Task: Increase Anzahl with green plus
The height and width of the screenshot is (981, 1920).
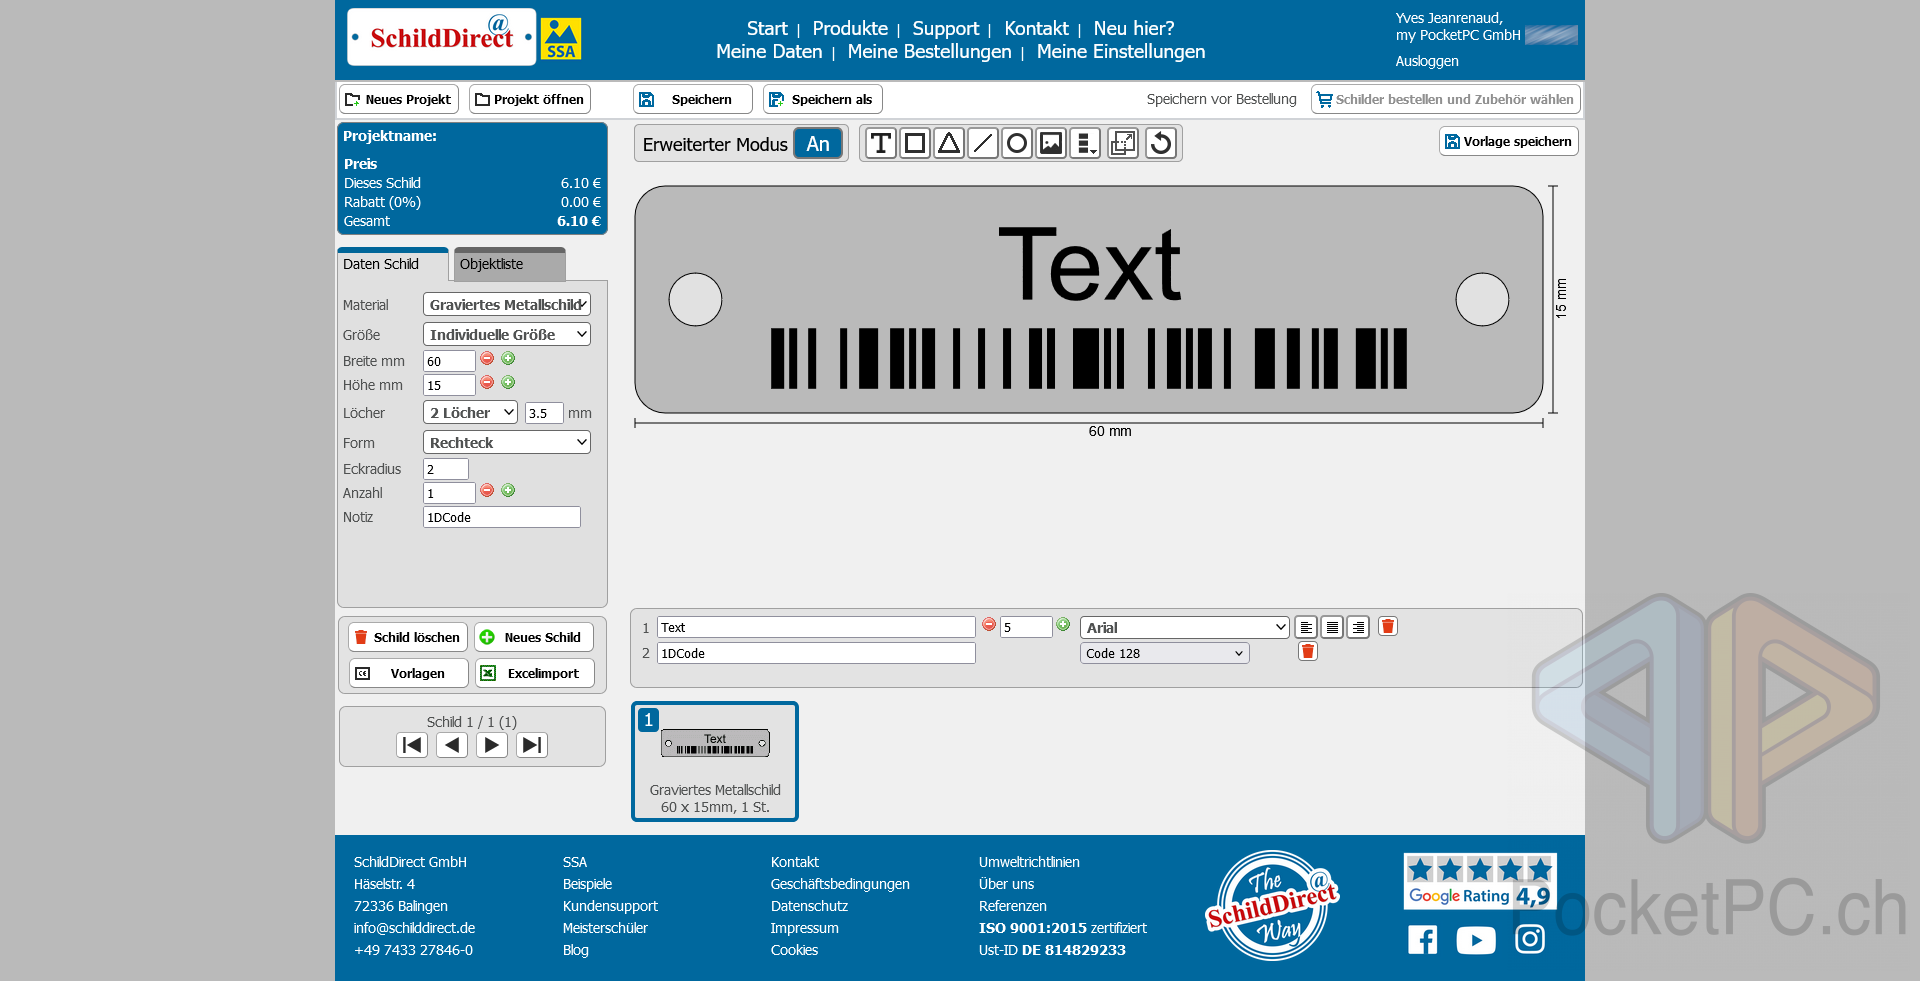Action: (x=508, y=490)
